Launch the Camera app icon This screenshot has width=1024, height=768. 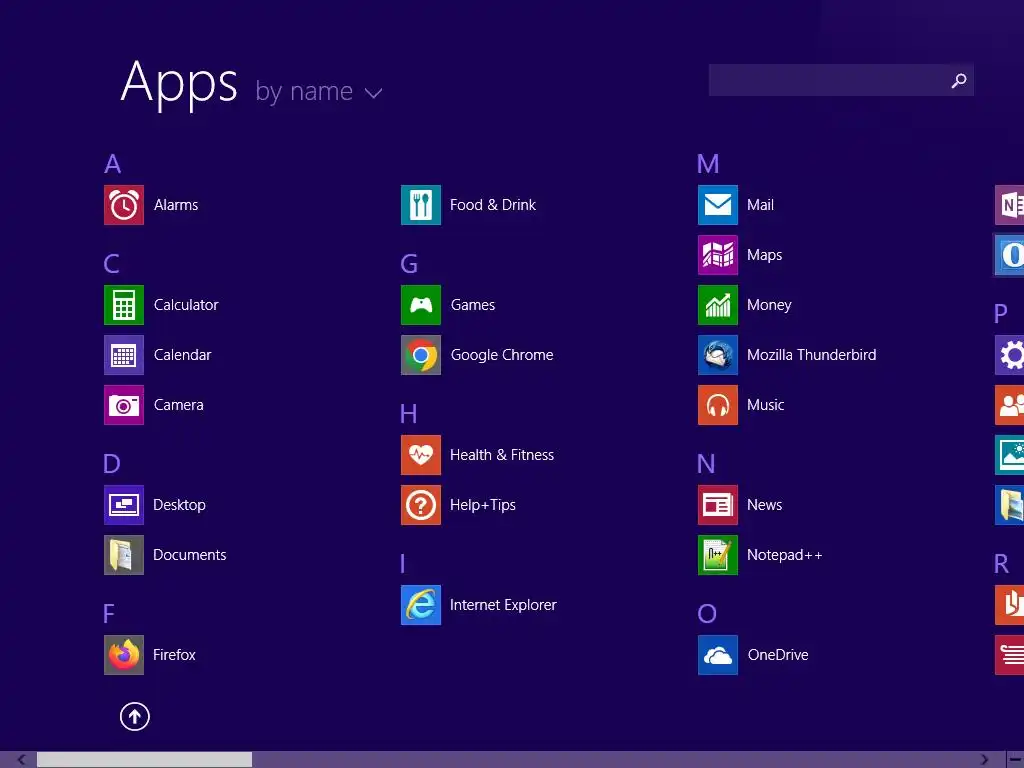123,405
